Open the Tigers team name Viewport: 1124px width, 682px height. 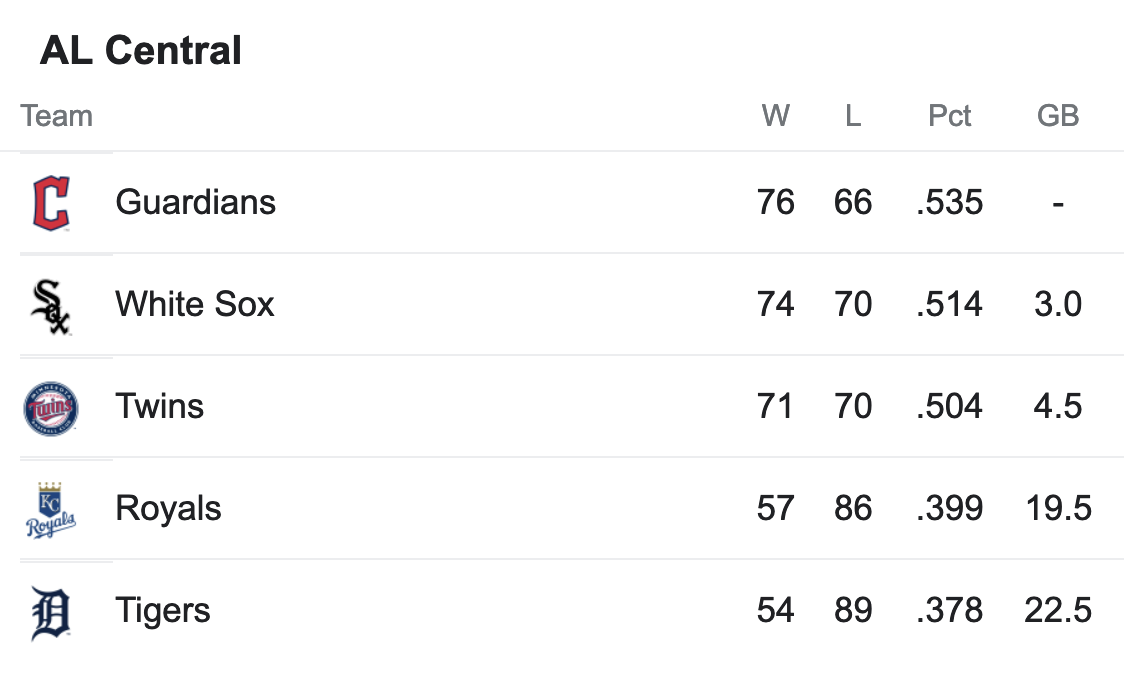[163, 611]
